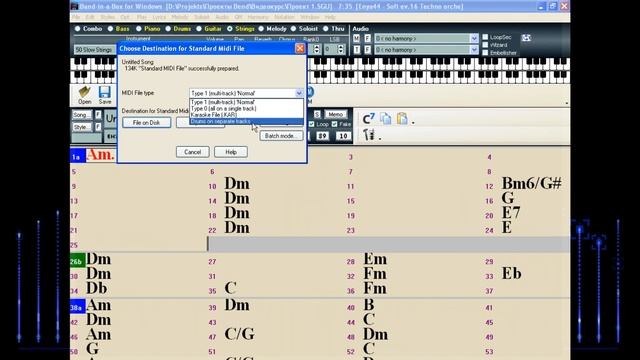Toggle the Loop checkbox
This screenshot has height=360, width=640.
pyautogui.click(x=311, y=124)
